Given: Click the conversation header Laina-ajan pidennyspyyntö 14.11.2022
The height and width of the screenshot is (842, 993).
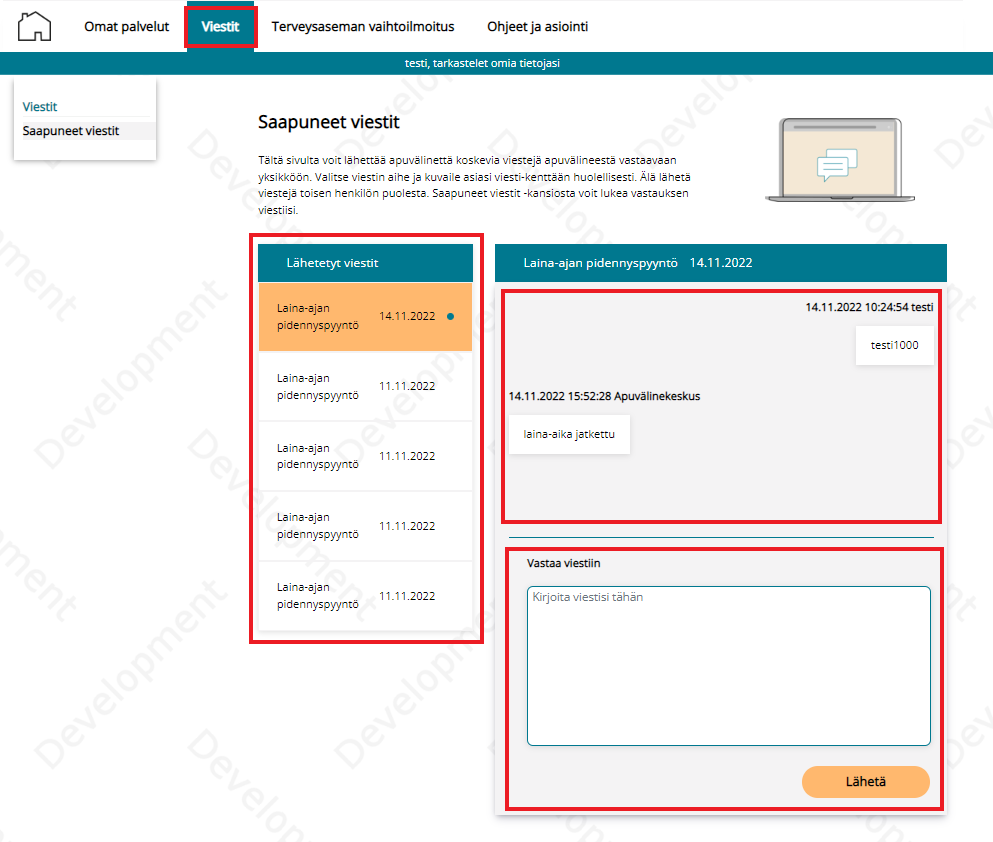Looking at the screenshot, I should click(x=720, y=263).
